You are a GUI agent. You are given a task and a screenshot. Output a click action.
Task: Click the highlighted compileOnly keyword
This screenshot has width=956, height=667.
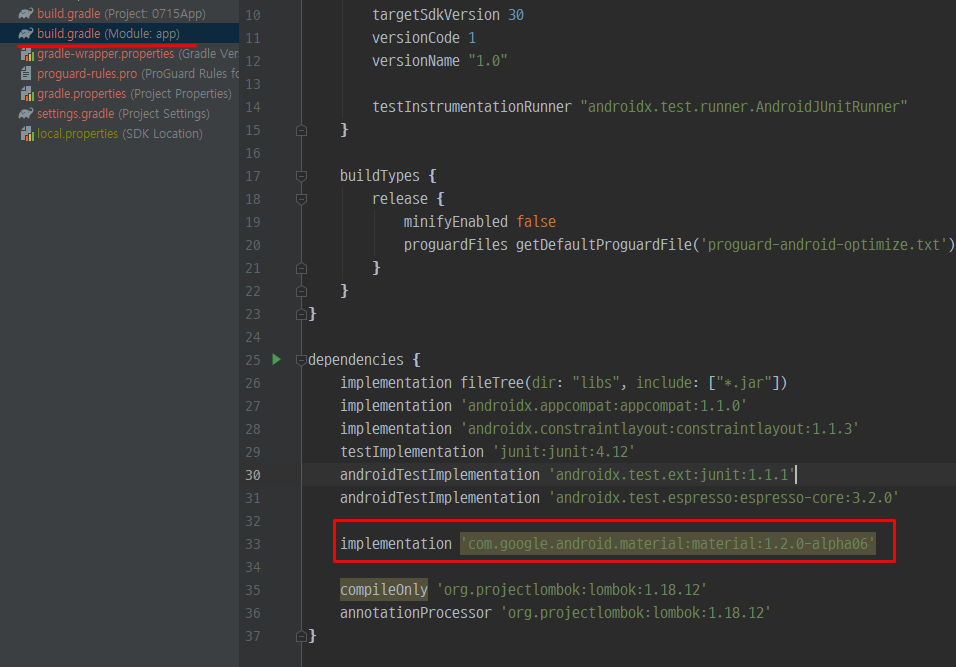(384, 590)
